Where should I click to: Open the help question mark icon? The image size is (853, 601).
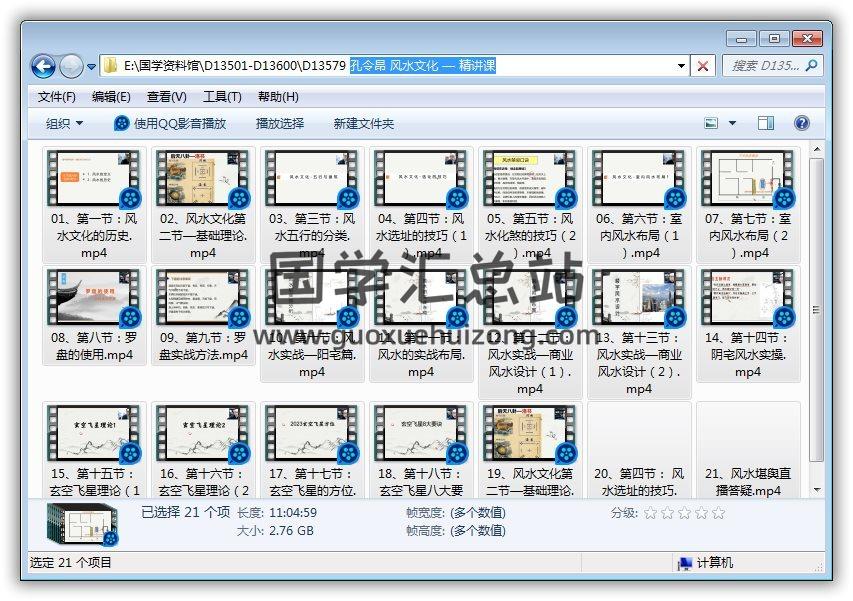801,123
